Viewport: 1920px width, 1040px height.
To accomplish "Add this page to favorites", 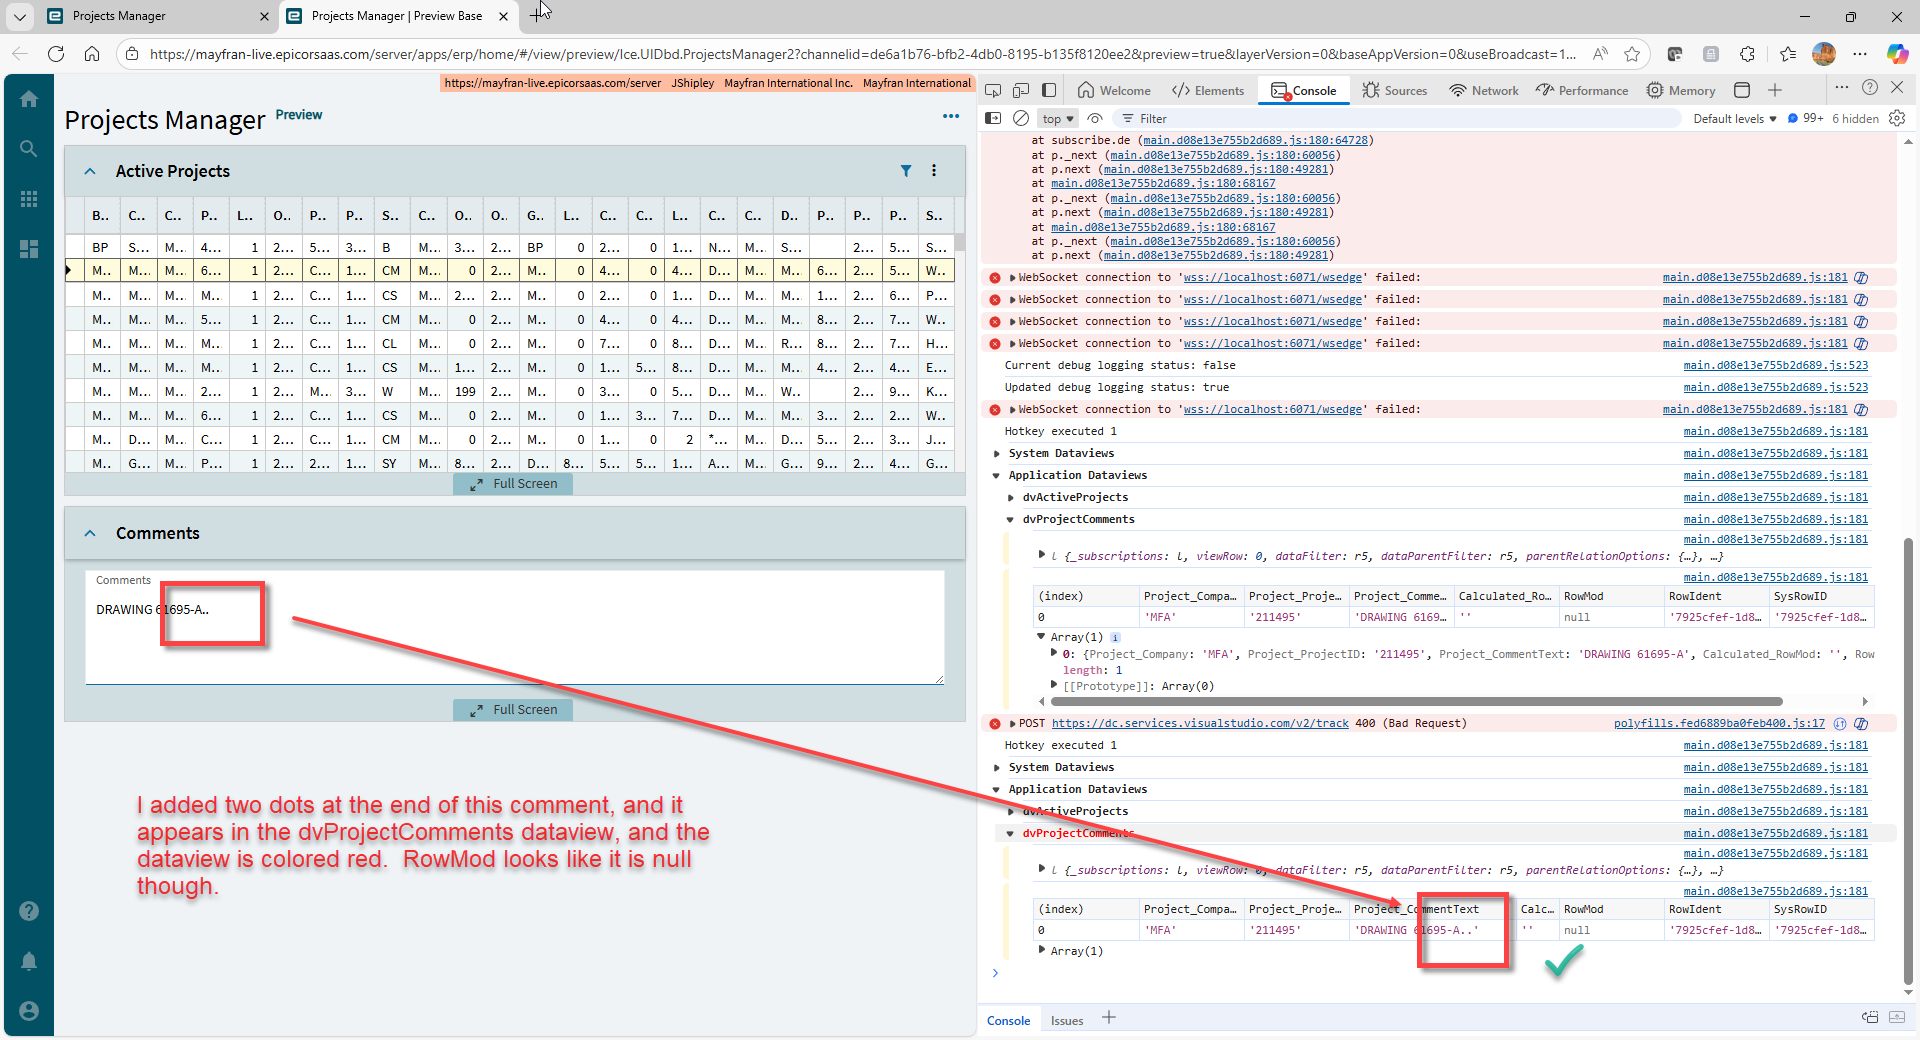I will pos(1633,54).
